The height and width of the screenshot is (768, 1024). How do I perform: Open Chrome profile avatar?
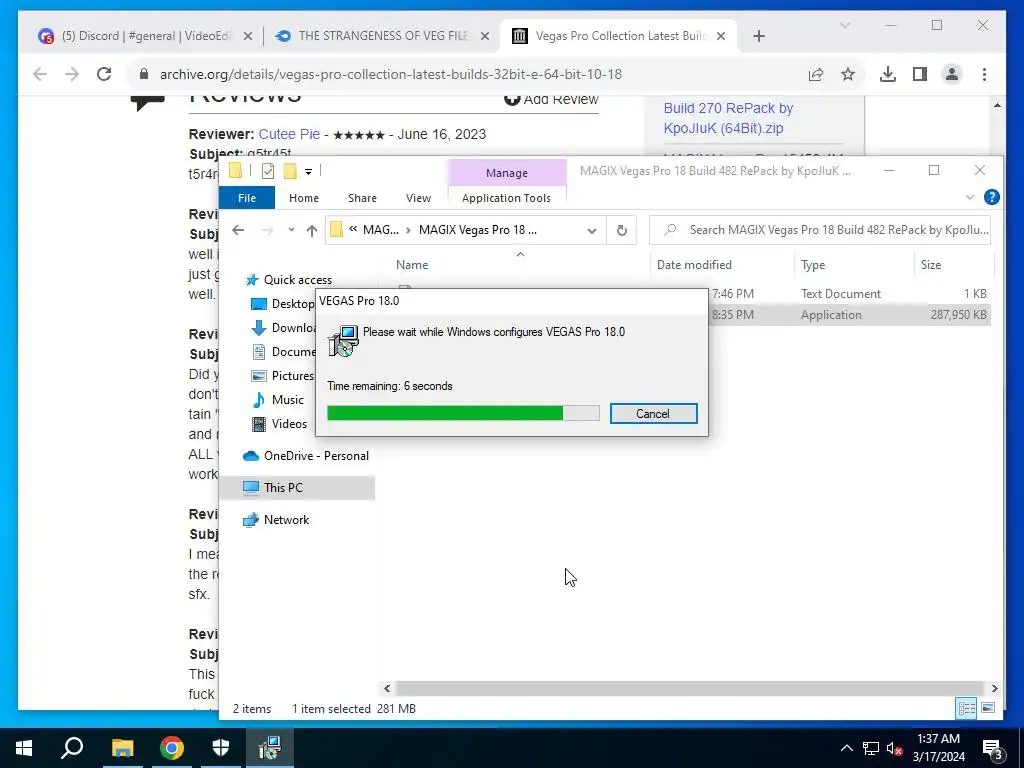tap(952, 74)
